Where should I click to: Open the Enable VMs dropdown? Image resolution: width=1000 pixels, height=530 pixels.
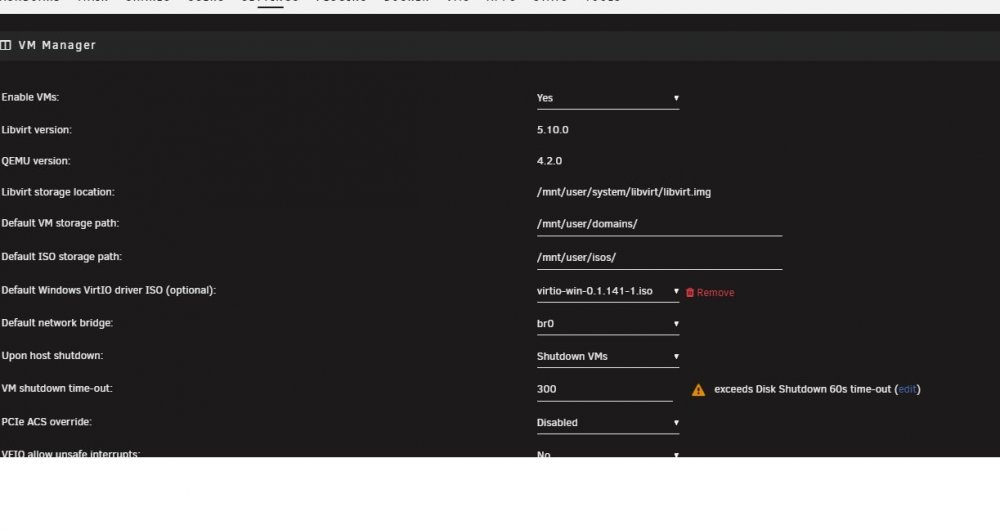click(x=608, y=98)
